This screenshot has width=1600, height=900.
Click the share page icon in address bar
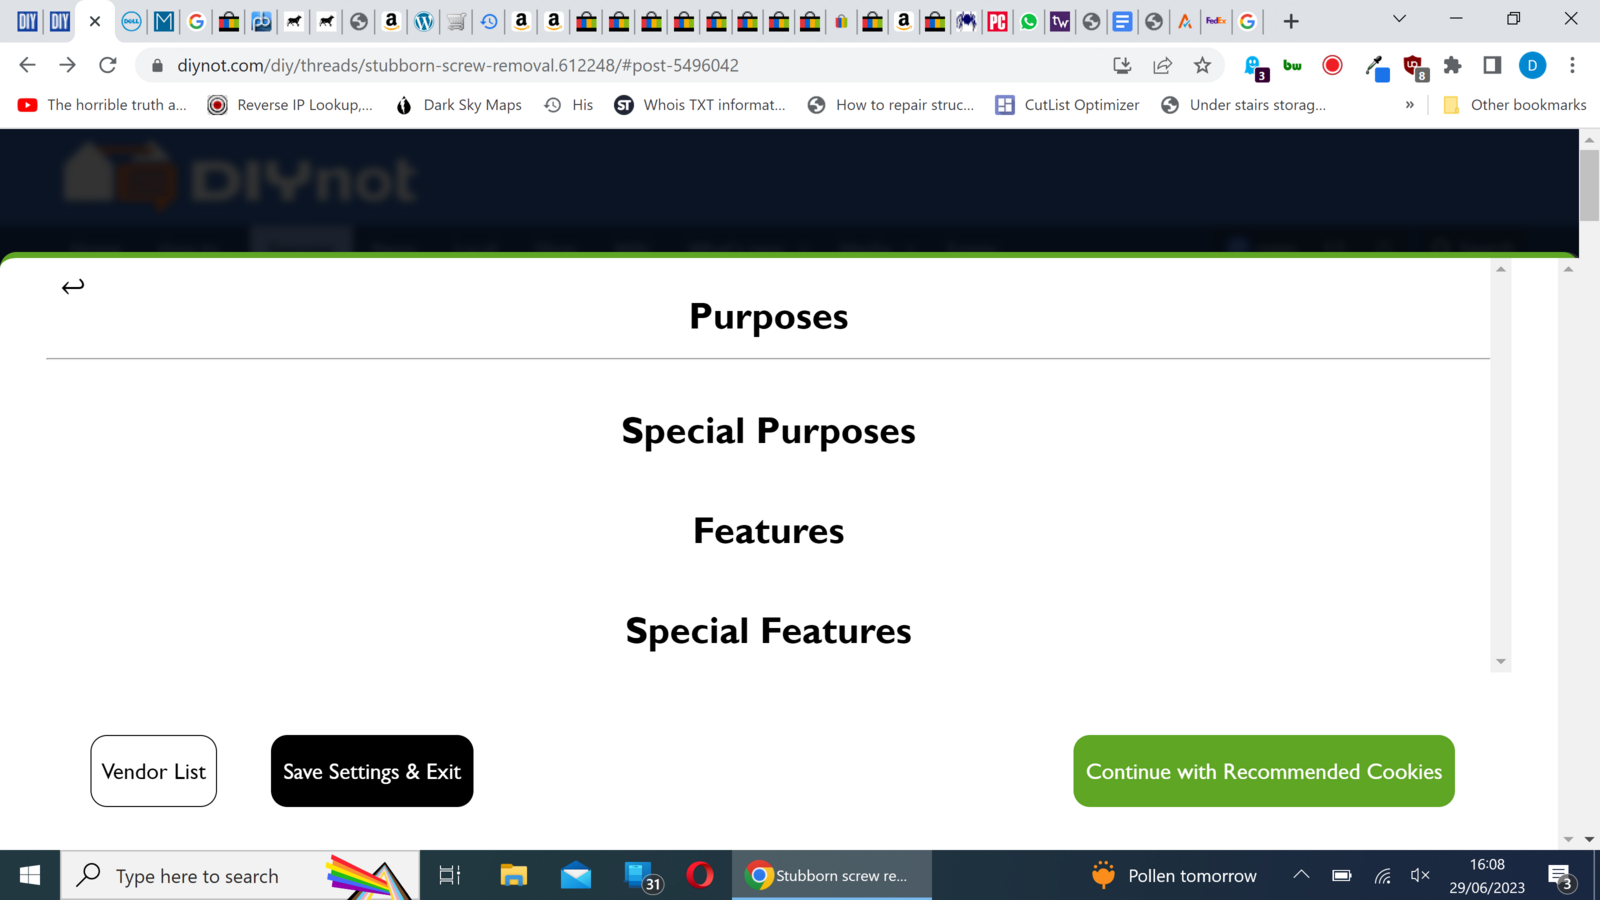[x=1162, y=65]
